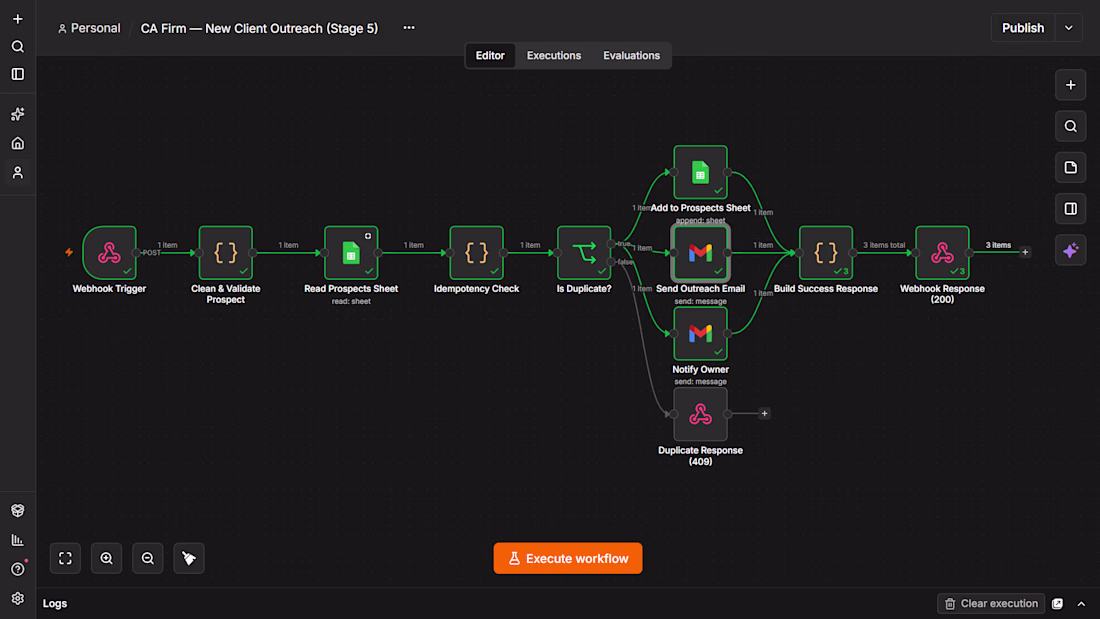The image size is (1100, 619).
Task: Fit workflow to view
Action: [65, 559]
